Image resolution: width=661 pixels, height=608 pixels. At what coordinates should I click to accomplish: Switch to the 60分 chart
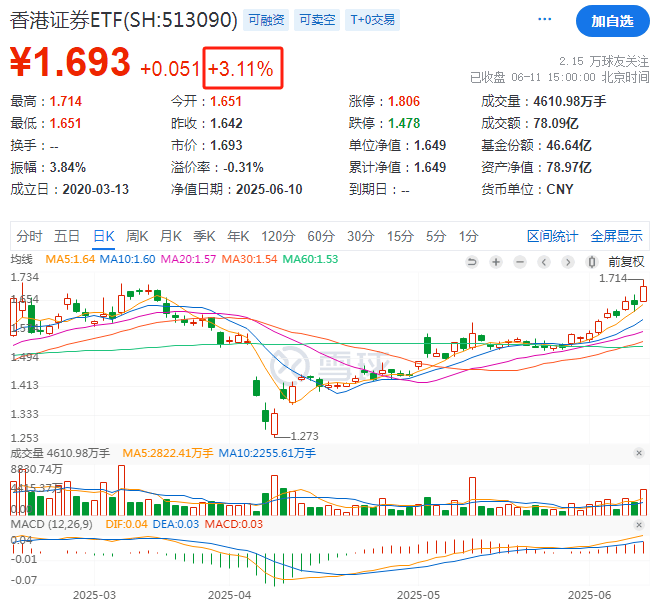(321, 236)
